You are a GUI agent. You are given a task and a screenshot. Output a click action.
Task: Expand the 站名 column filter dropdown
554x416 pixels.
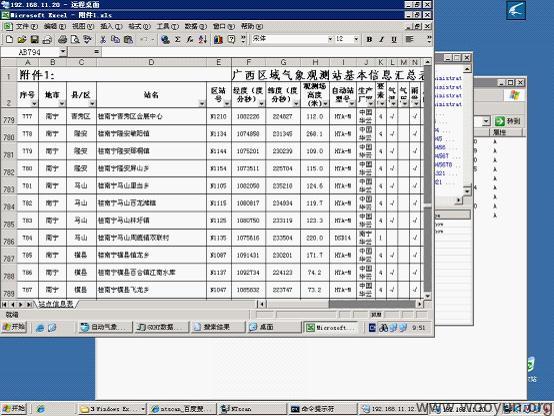tap(202, 104)
